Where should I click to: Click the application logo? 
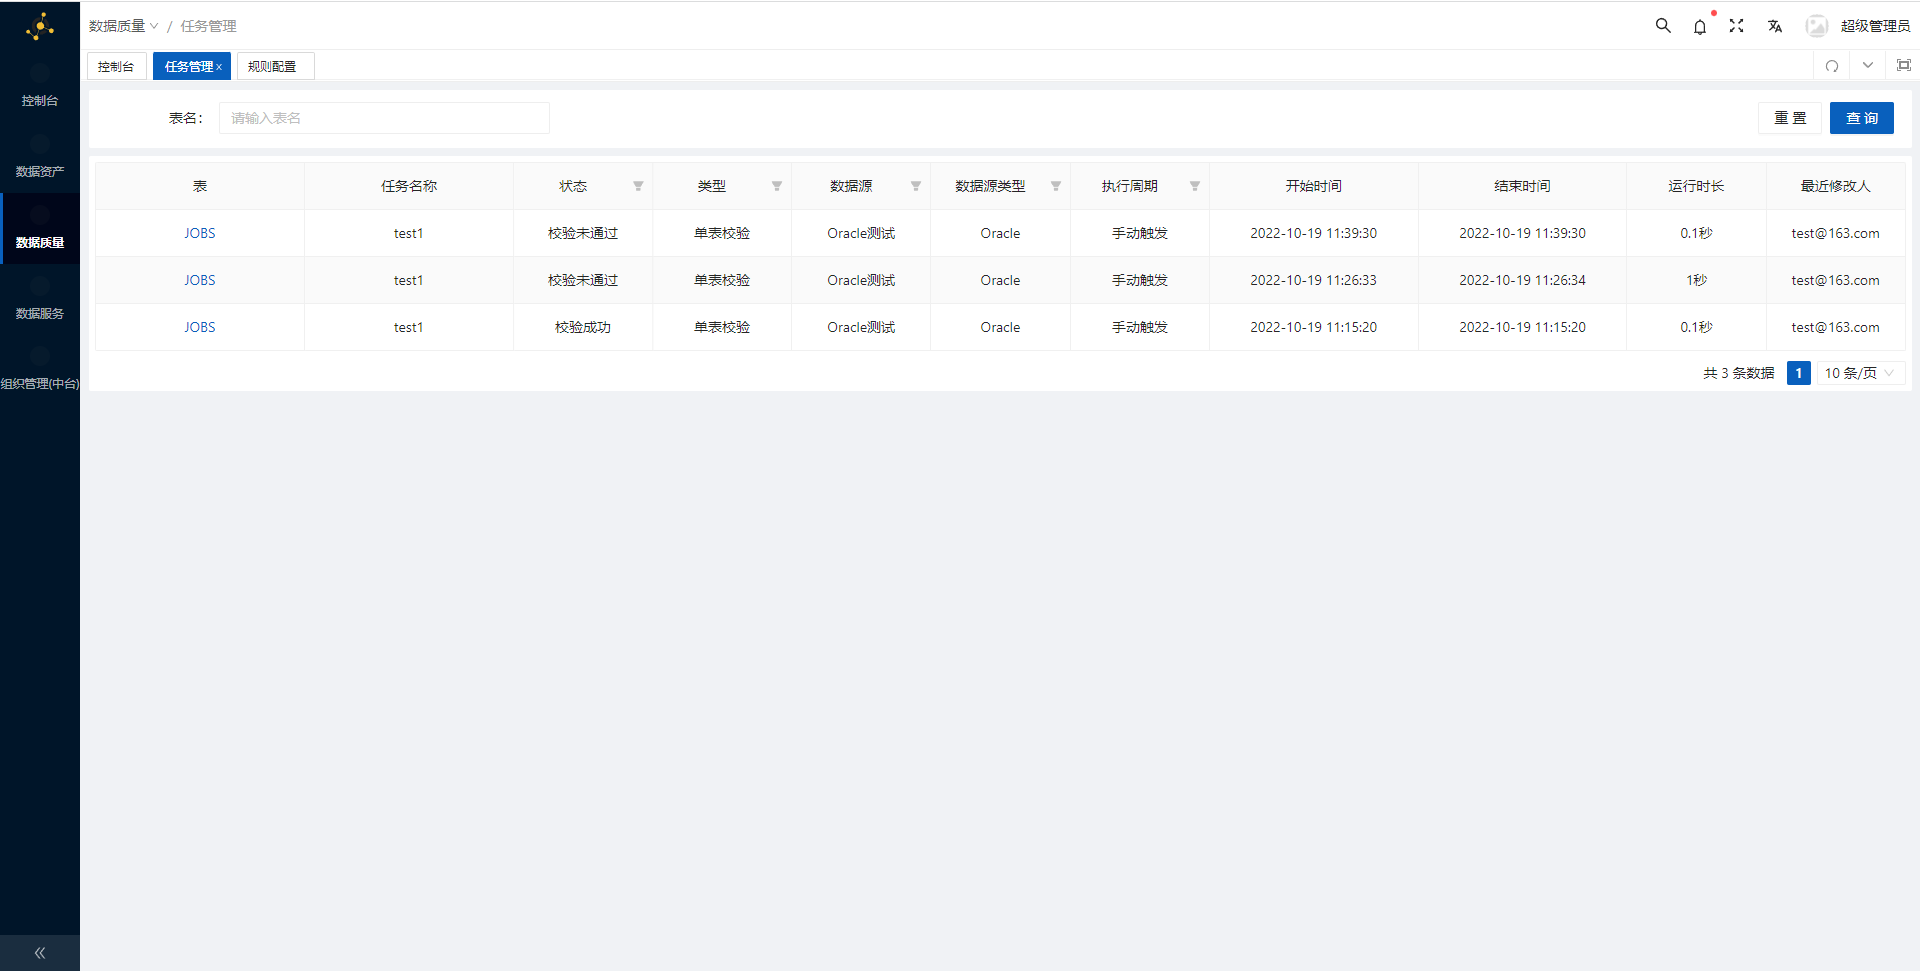pos(40,27)
